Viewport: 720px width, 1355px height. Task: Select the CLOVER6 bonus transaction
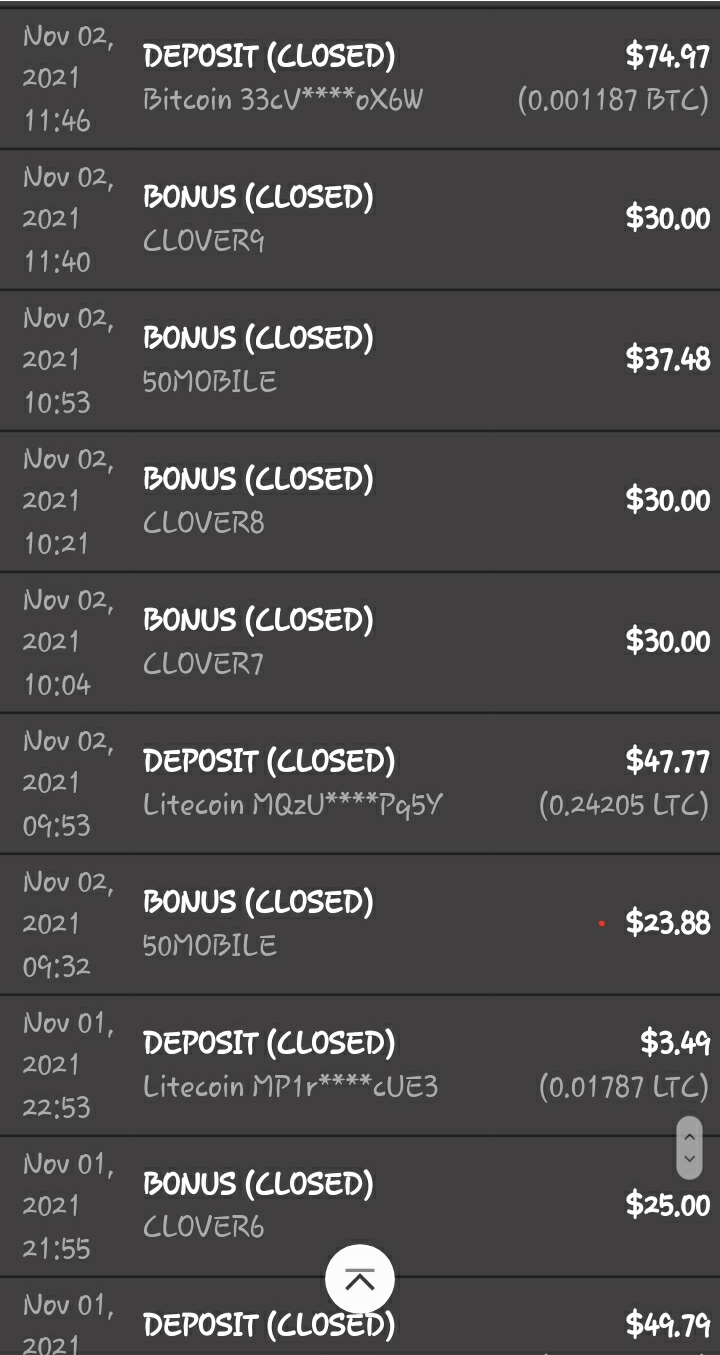pyautogui.click(x=360, y=1206)
